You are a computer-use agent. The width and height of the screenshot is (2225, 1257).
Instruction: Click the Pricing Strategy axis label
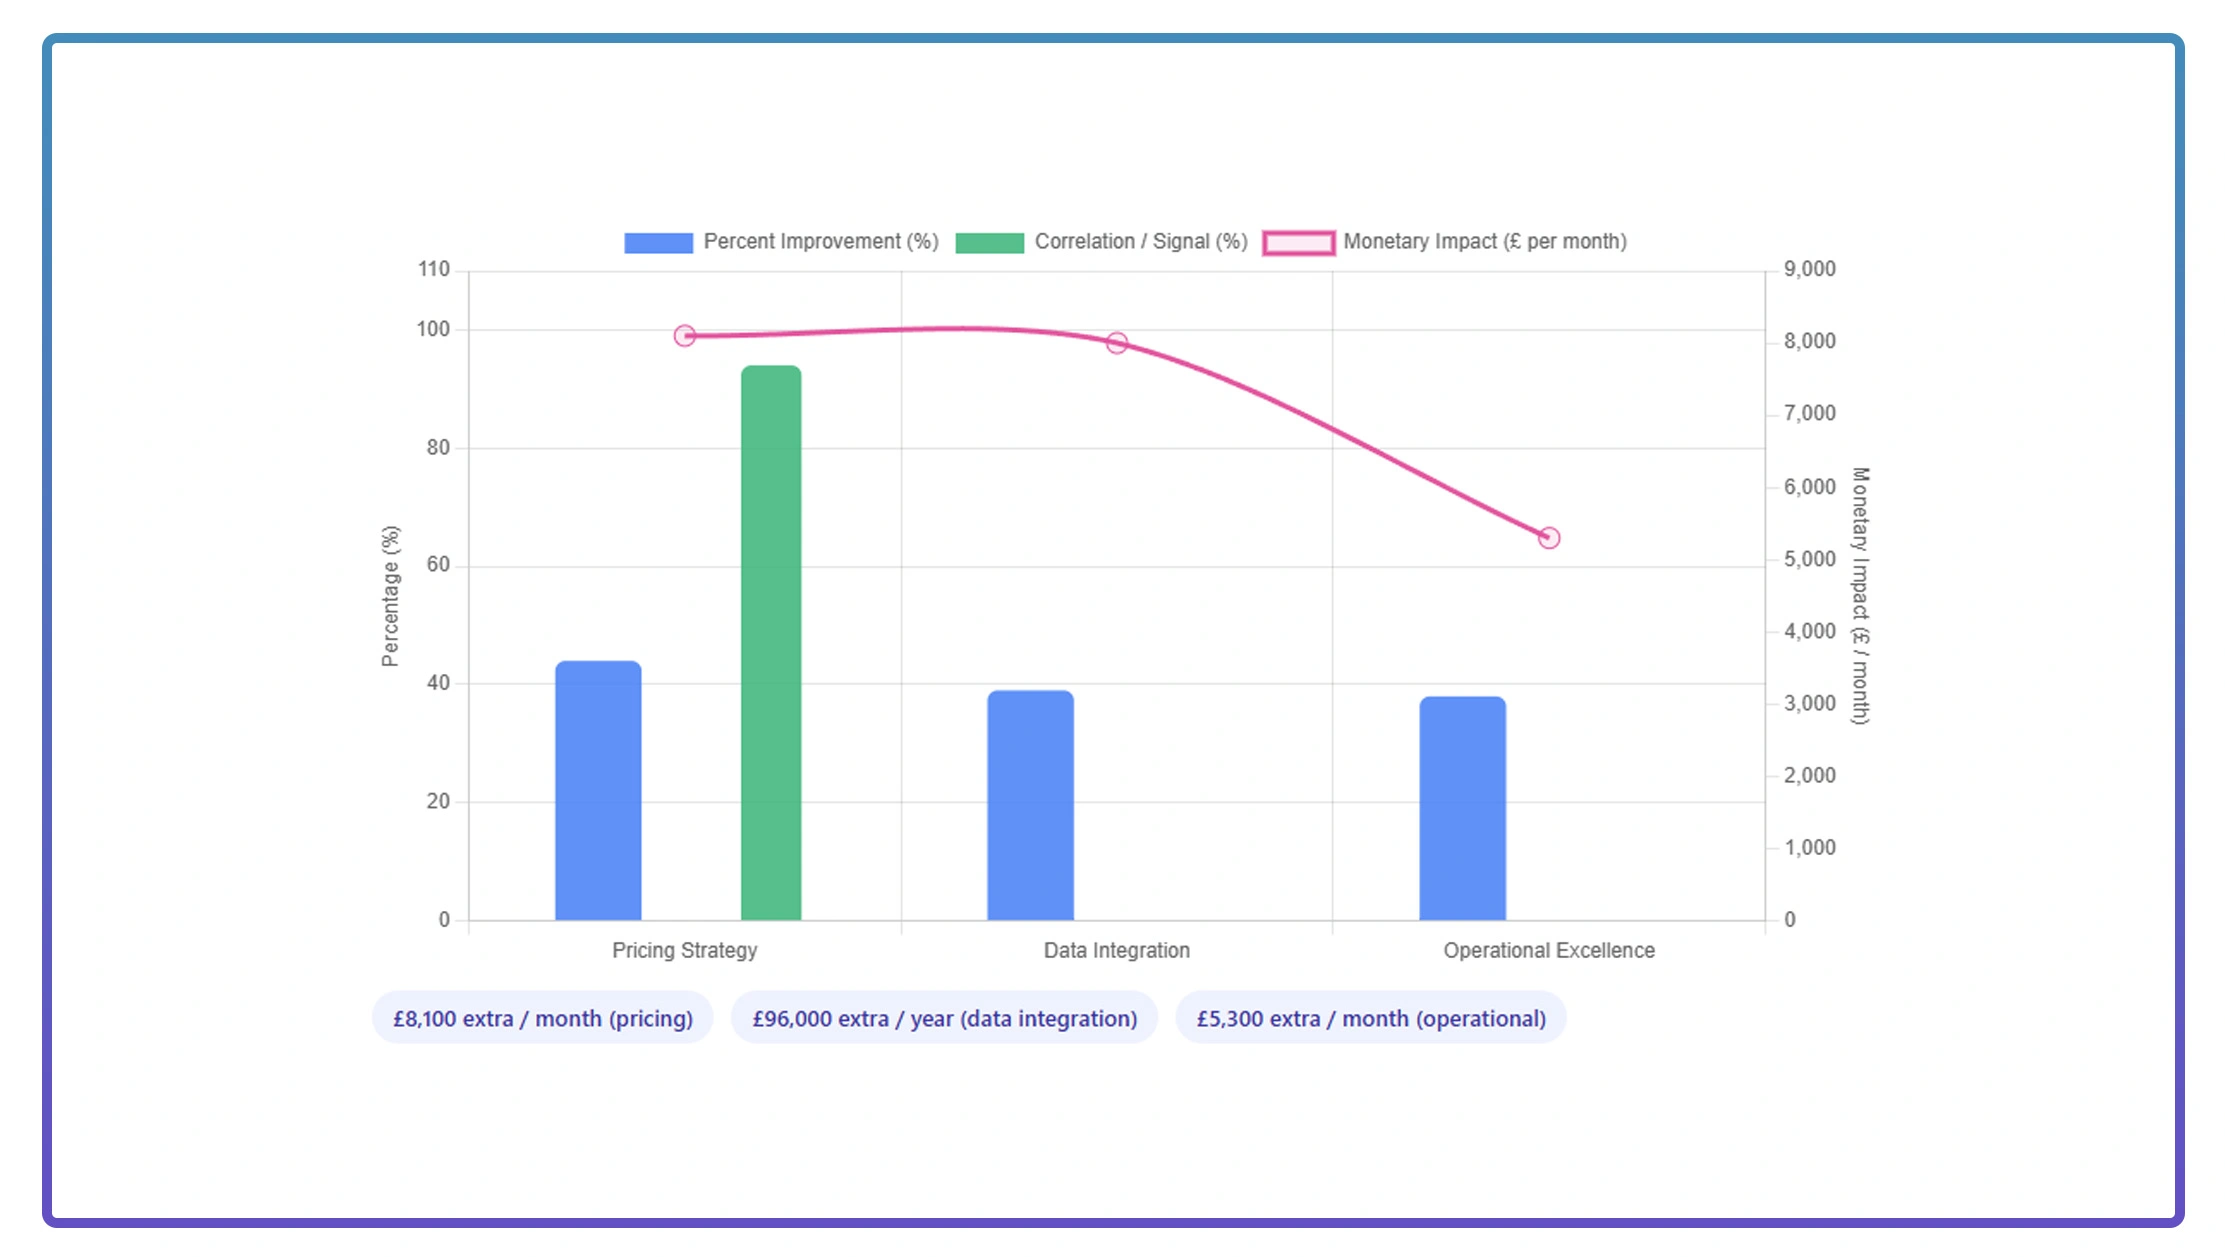click(x=683, y=950)
